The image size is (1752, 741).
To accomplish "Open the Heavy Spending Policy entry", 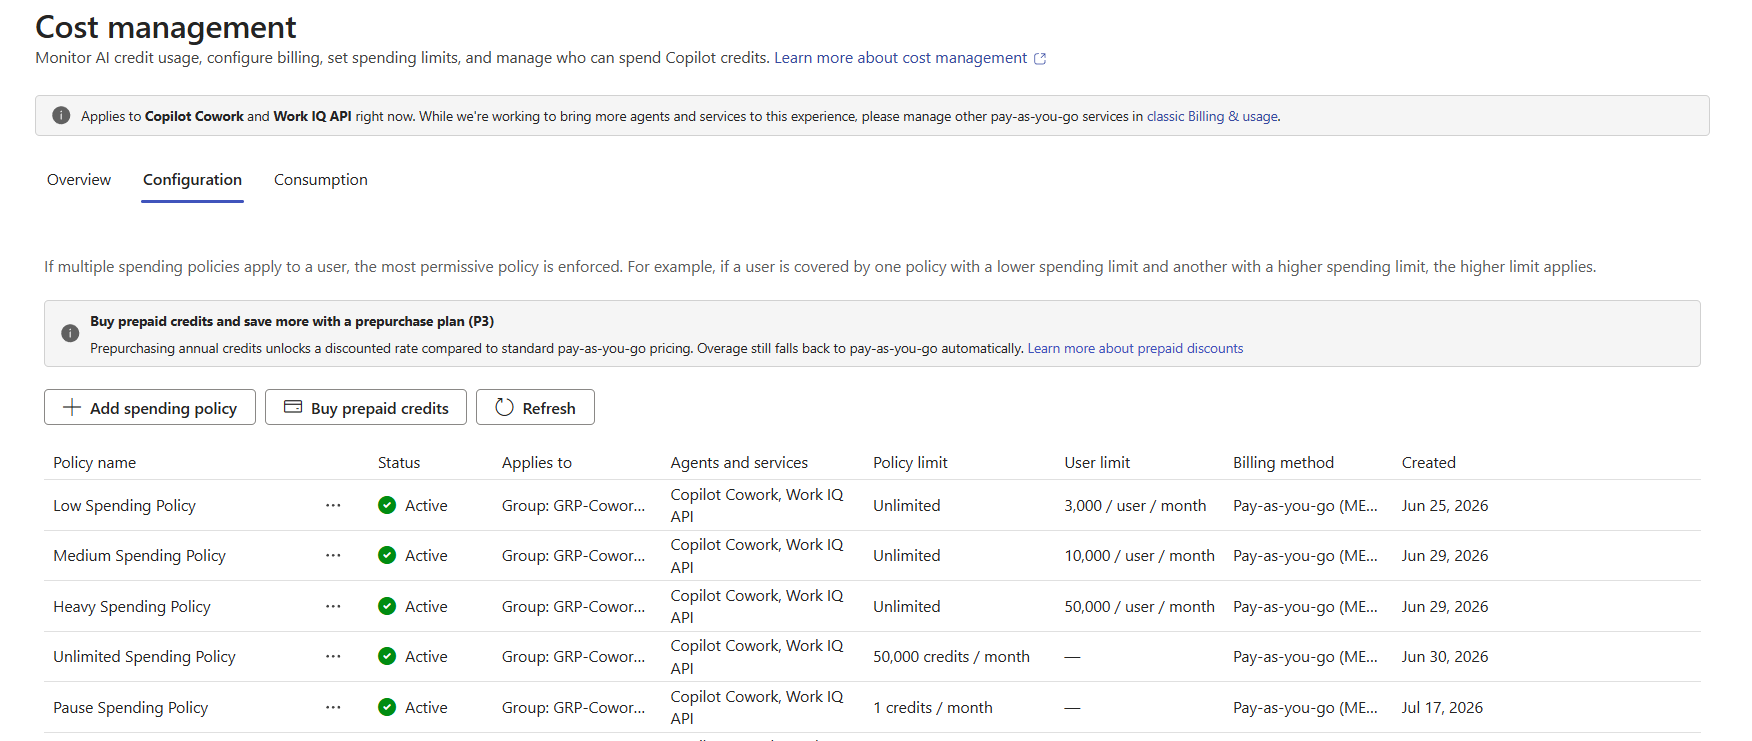I will [132, 606].
